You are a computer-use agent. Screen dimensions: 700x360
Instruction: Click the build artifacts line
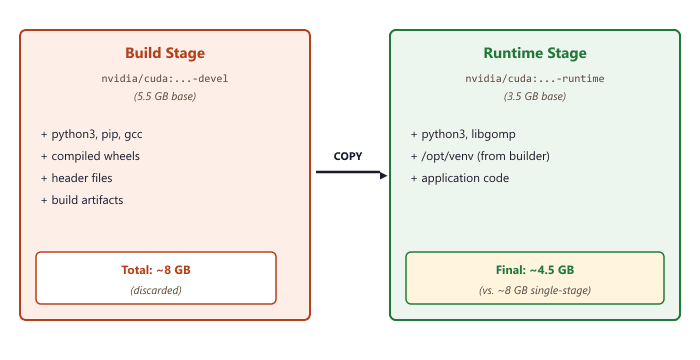click(x=82, y=200)
